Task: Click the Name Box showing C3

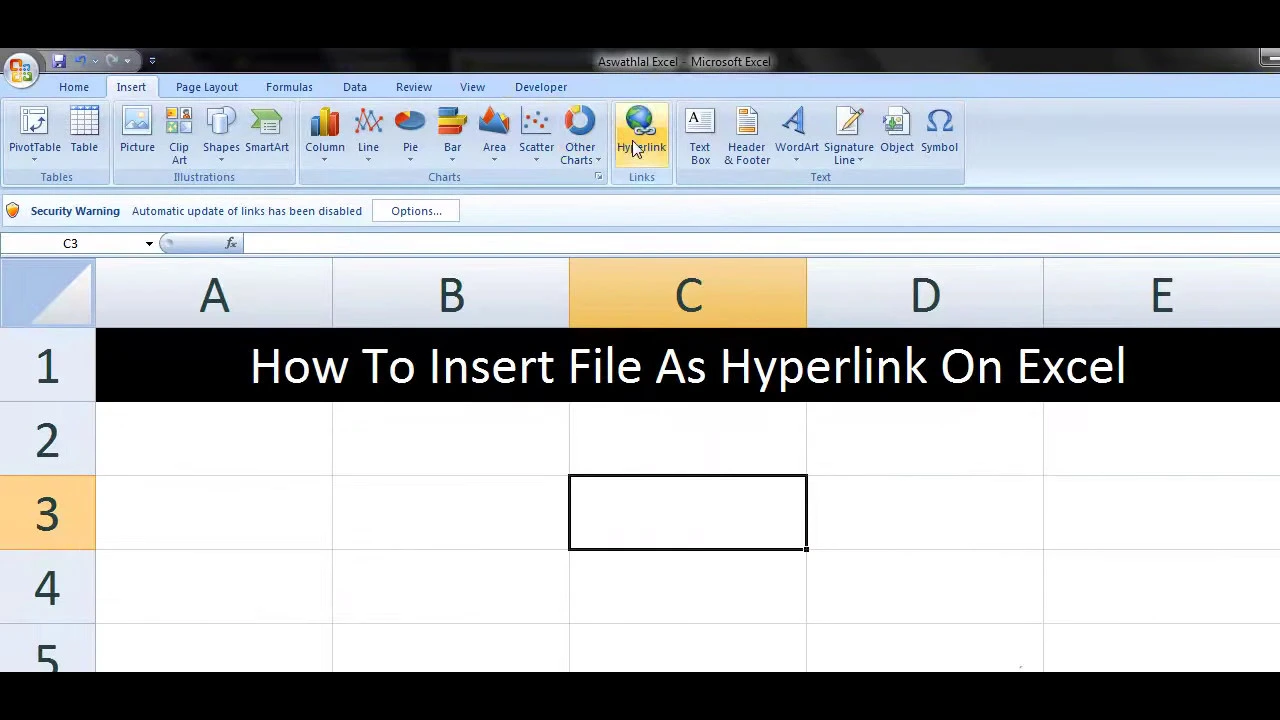Action: [x=71, y=244]
